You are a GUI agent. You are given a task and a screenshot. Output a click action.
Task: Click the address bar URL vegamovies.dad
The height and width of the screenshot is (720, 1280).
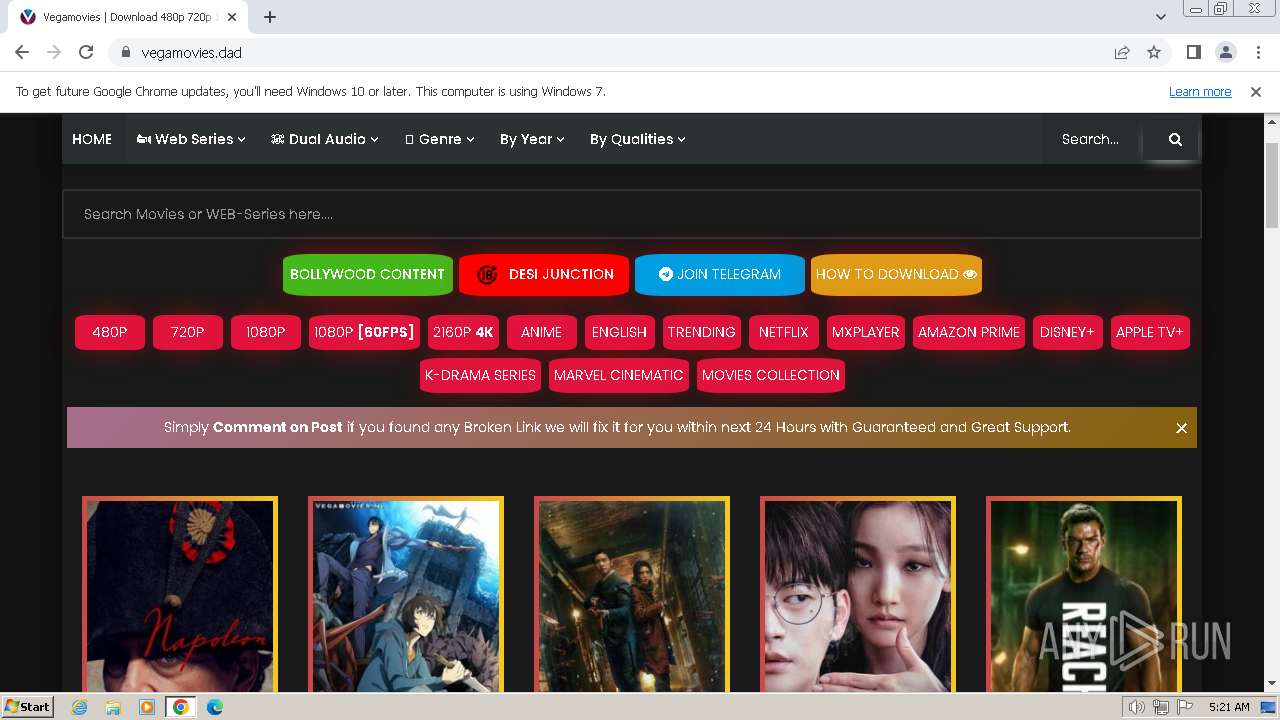tap(192, 52)
